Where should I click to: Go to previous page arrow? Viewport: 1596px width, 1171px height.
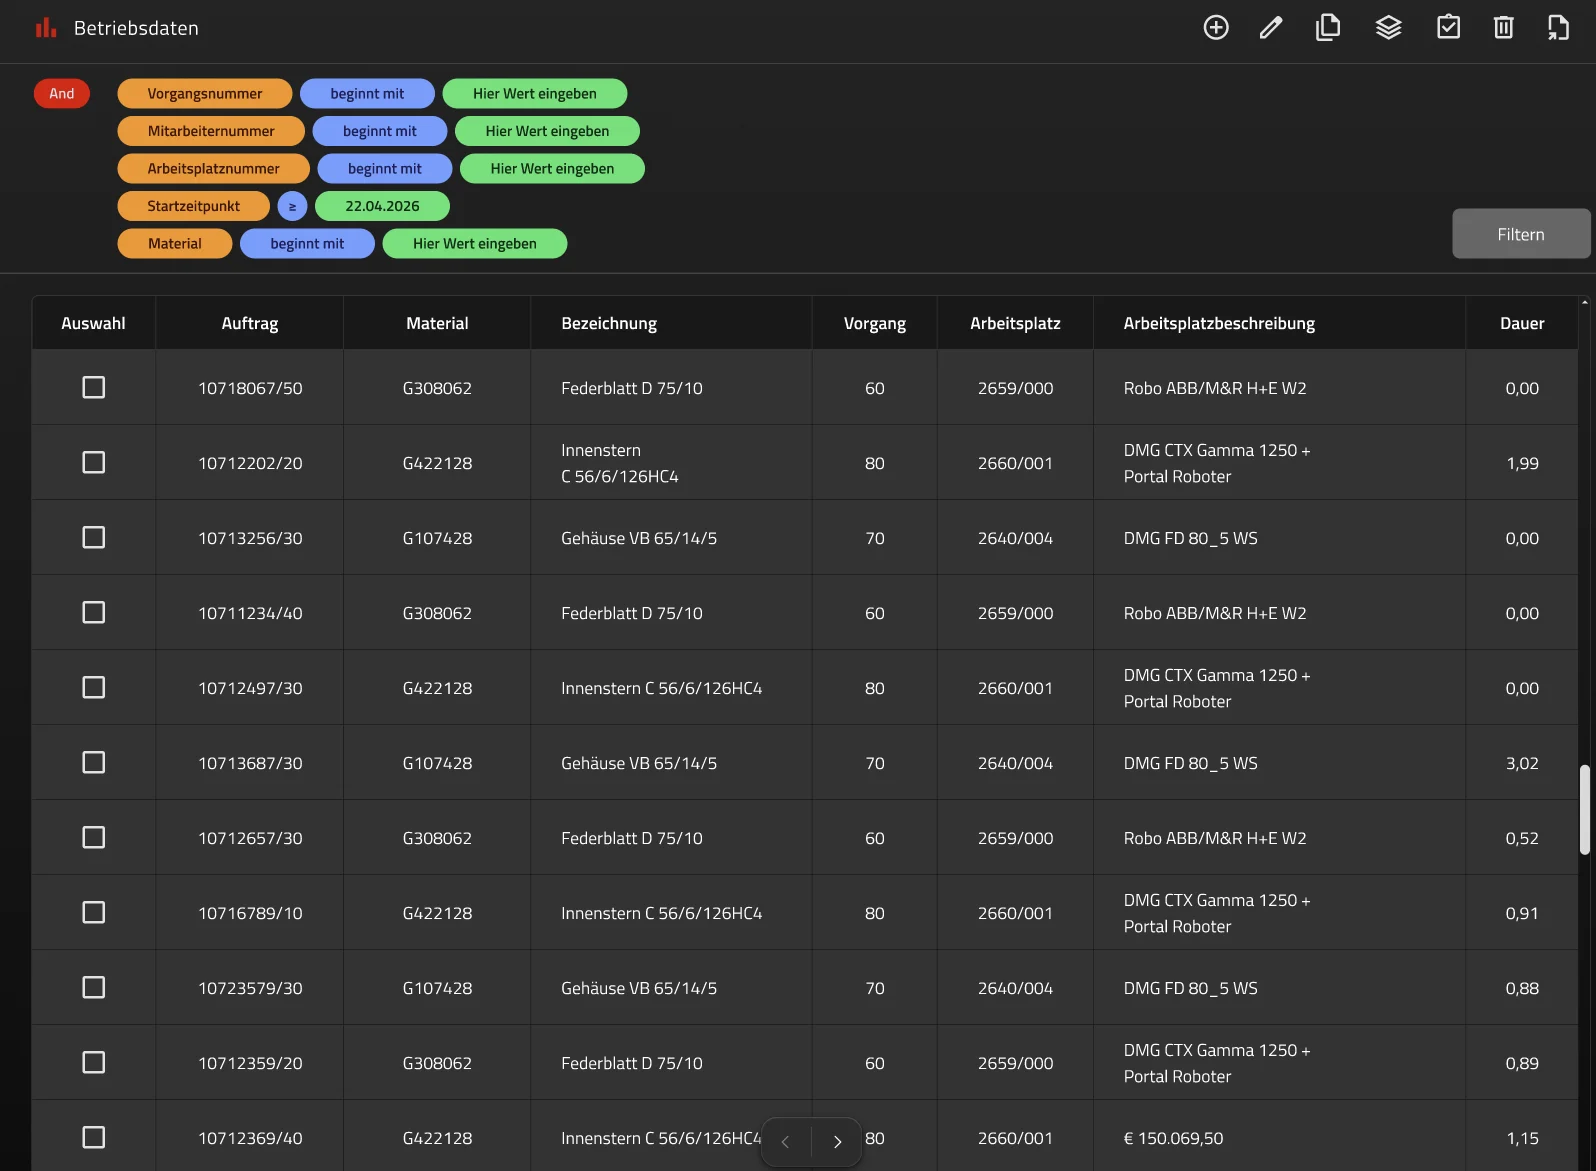[x=785, y=1142]
